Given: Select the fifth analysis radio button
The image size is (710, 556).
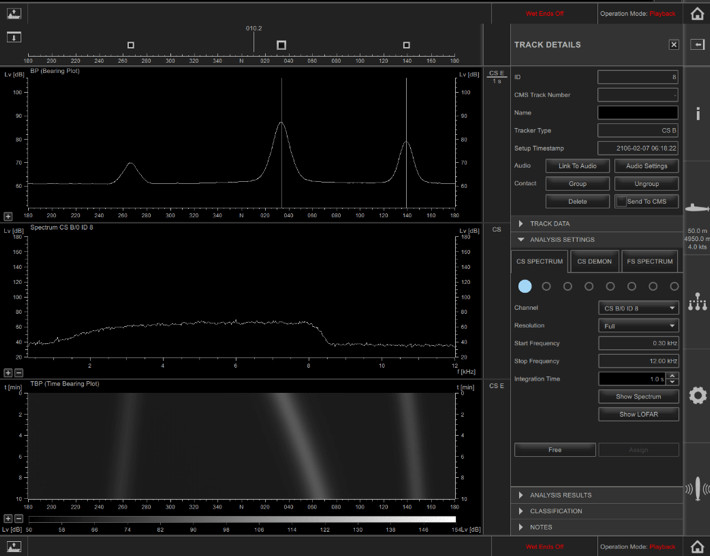Looking at the screenshot, I should (610, 286).
